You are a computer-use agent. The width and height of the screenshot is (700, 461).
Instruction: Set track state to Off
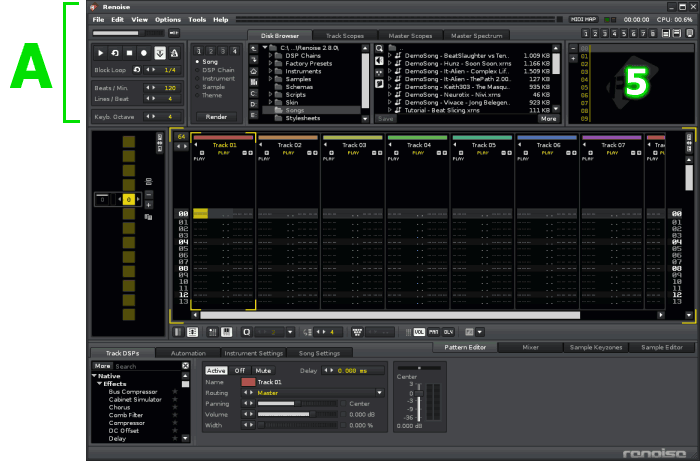240,370
